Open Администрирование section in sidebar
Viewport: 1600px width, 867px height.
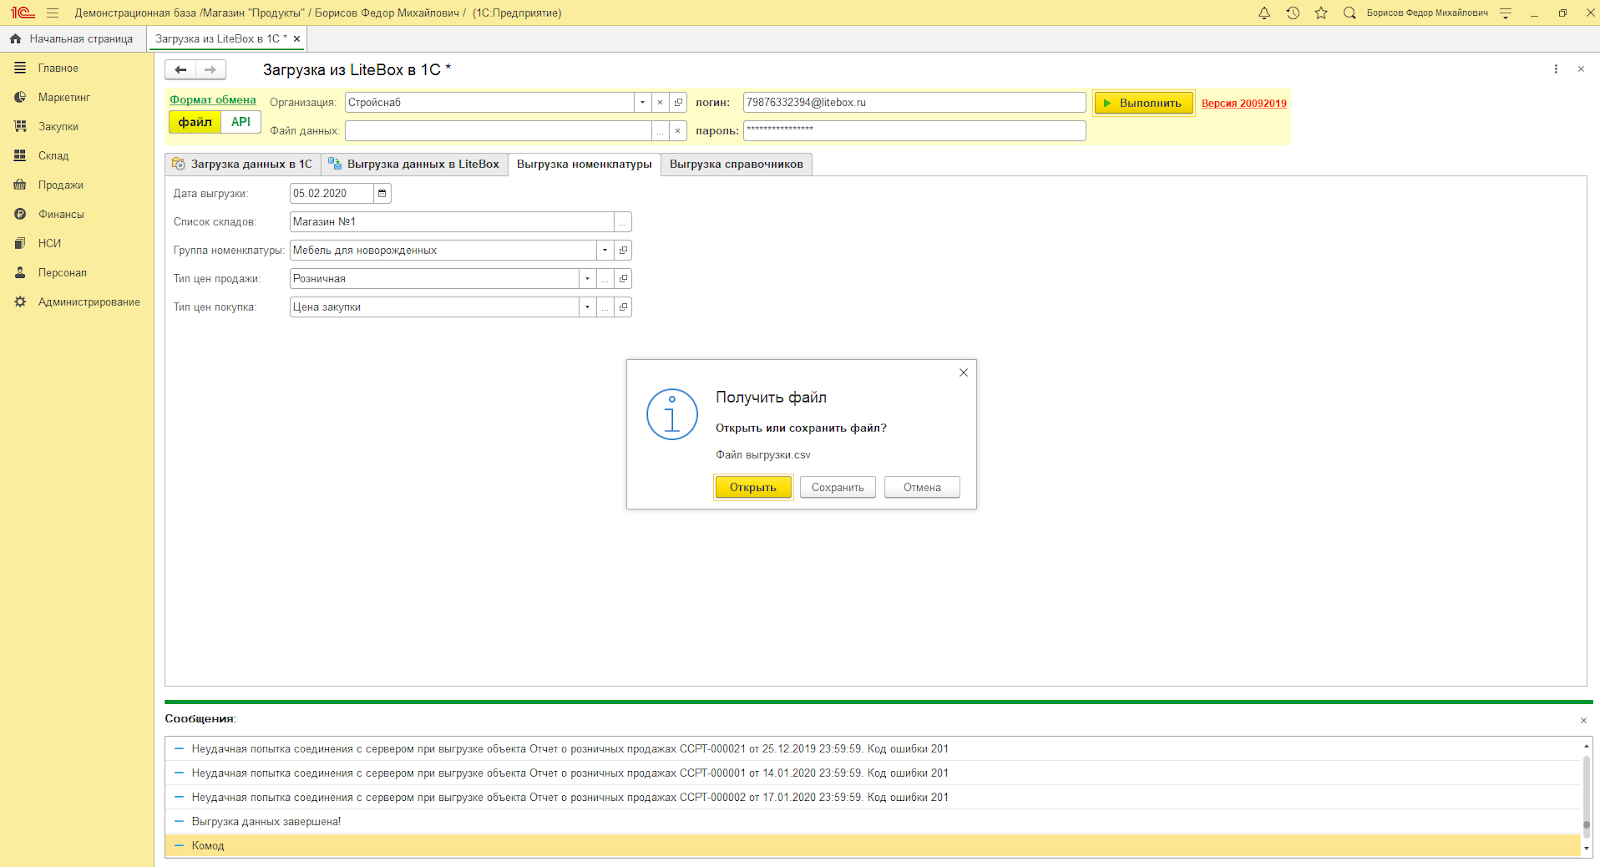tap(89, 302)
